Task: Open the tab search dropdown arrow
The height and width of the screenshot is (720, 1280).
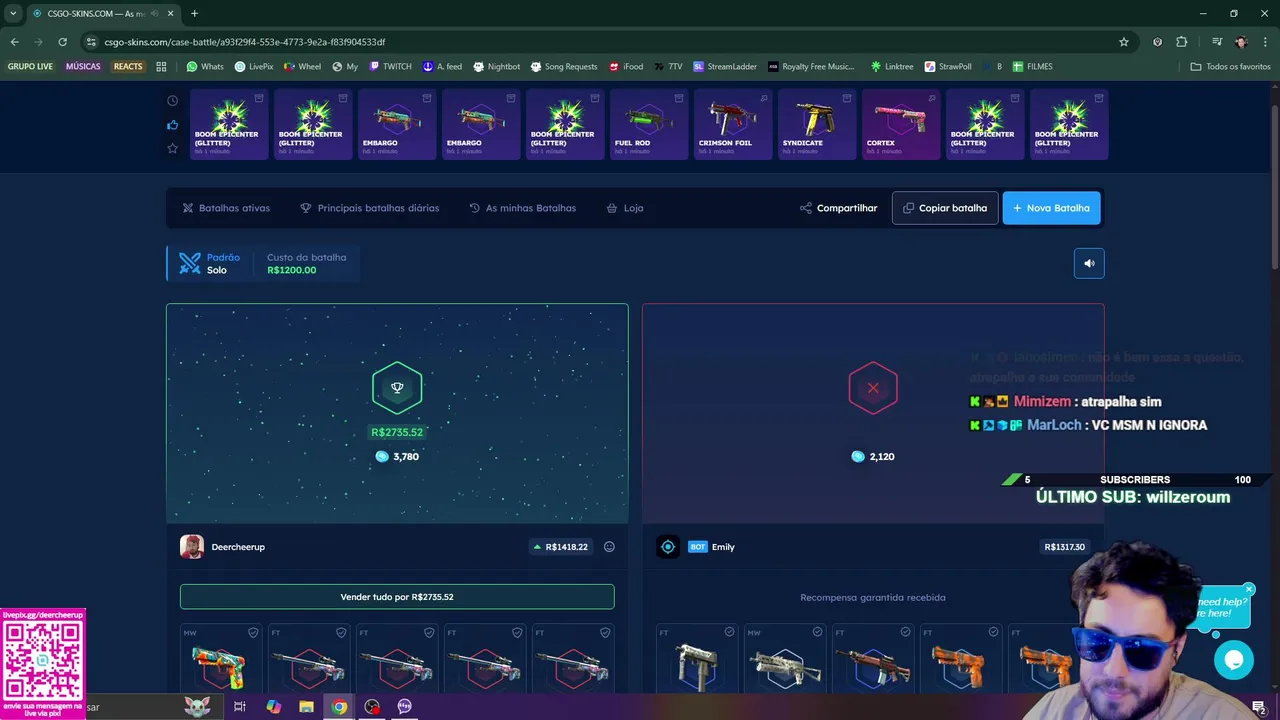Action: click(x=13, y=13)
